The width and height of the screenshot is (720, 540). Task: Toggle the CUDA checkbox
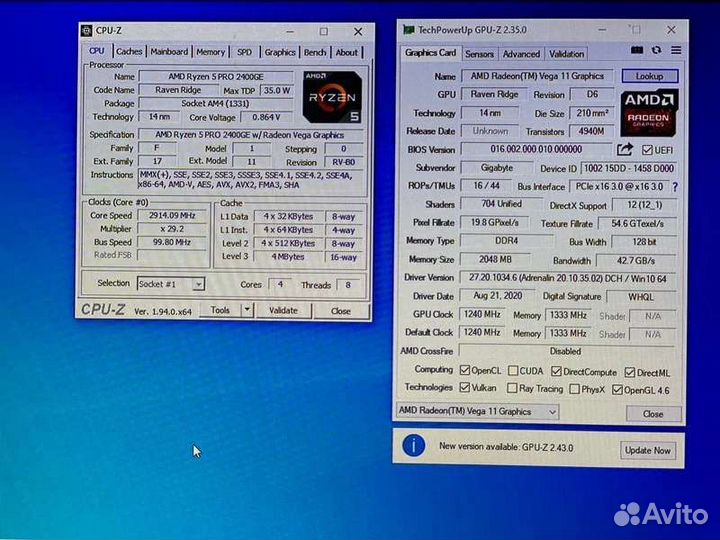(513, 371)
